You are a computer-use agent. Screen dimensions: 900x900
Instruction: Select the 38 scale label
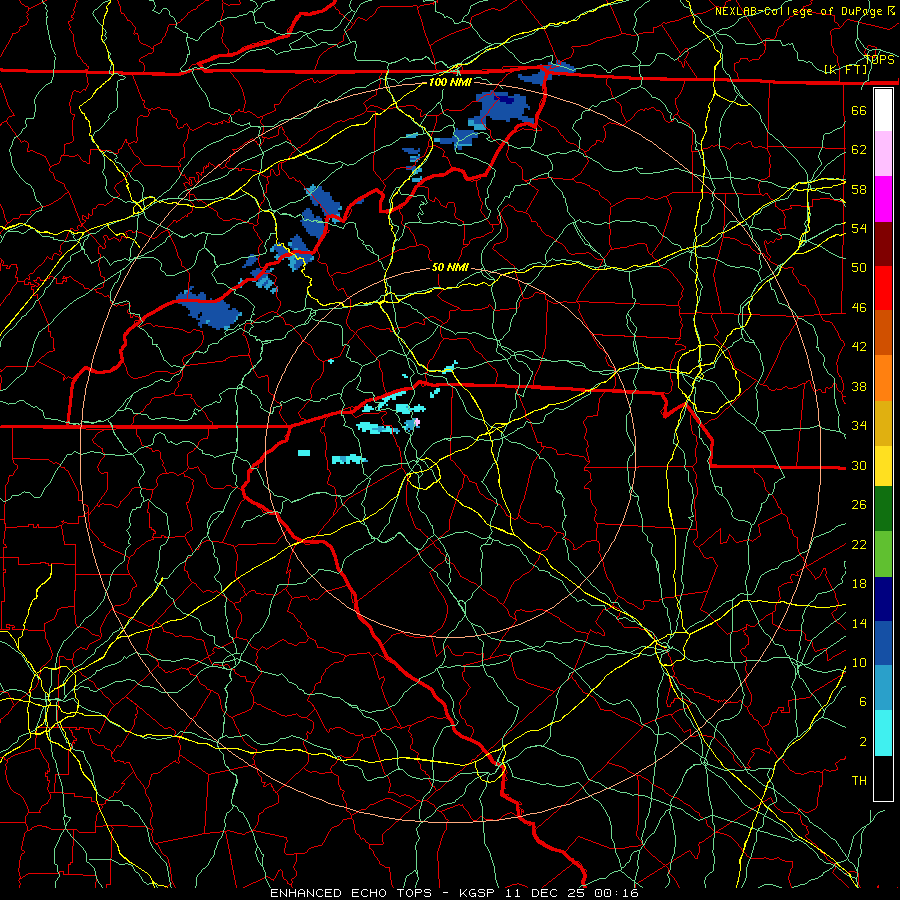tap(859, 386)
